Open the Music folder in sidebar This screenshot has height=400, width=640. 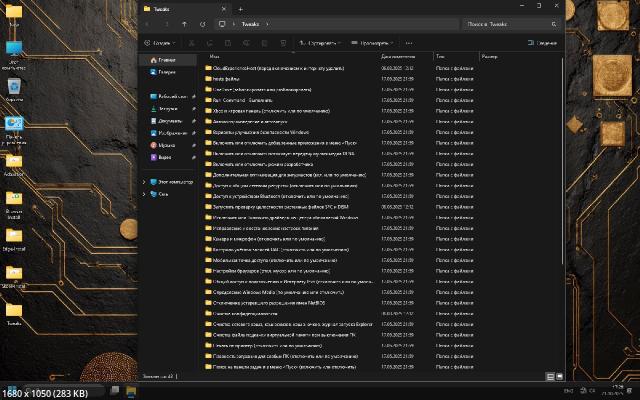(x=167, y=145)
